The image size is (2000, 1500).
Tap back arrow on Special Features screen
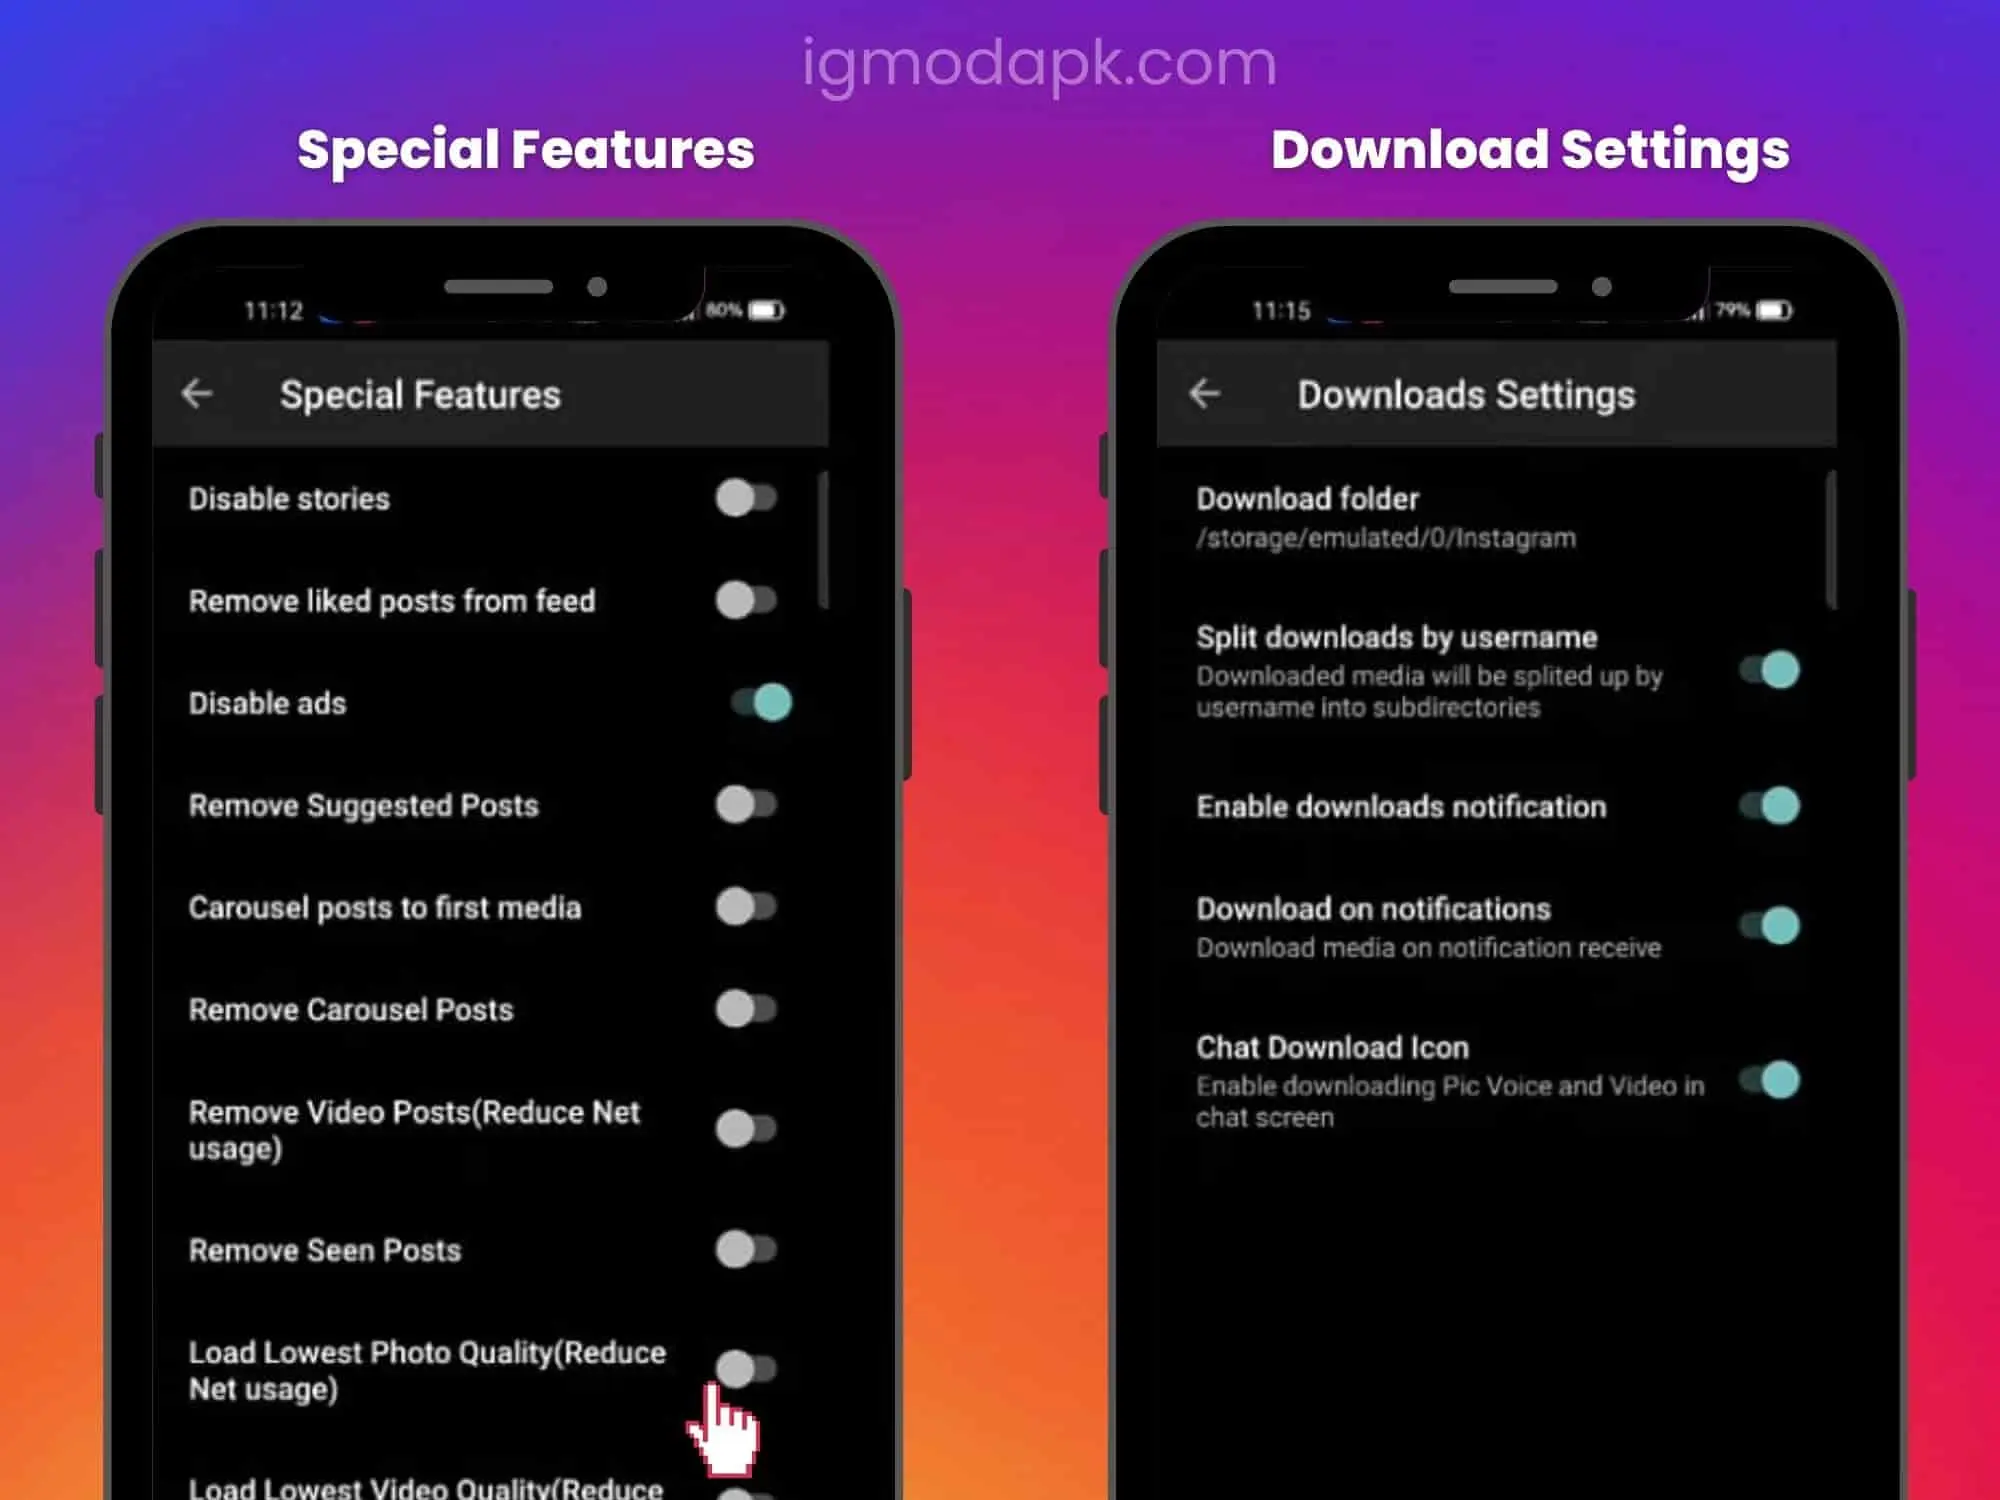[x=195, y=394]
